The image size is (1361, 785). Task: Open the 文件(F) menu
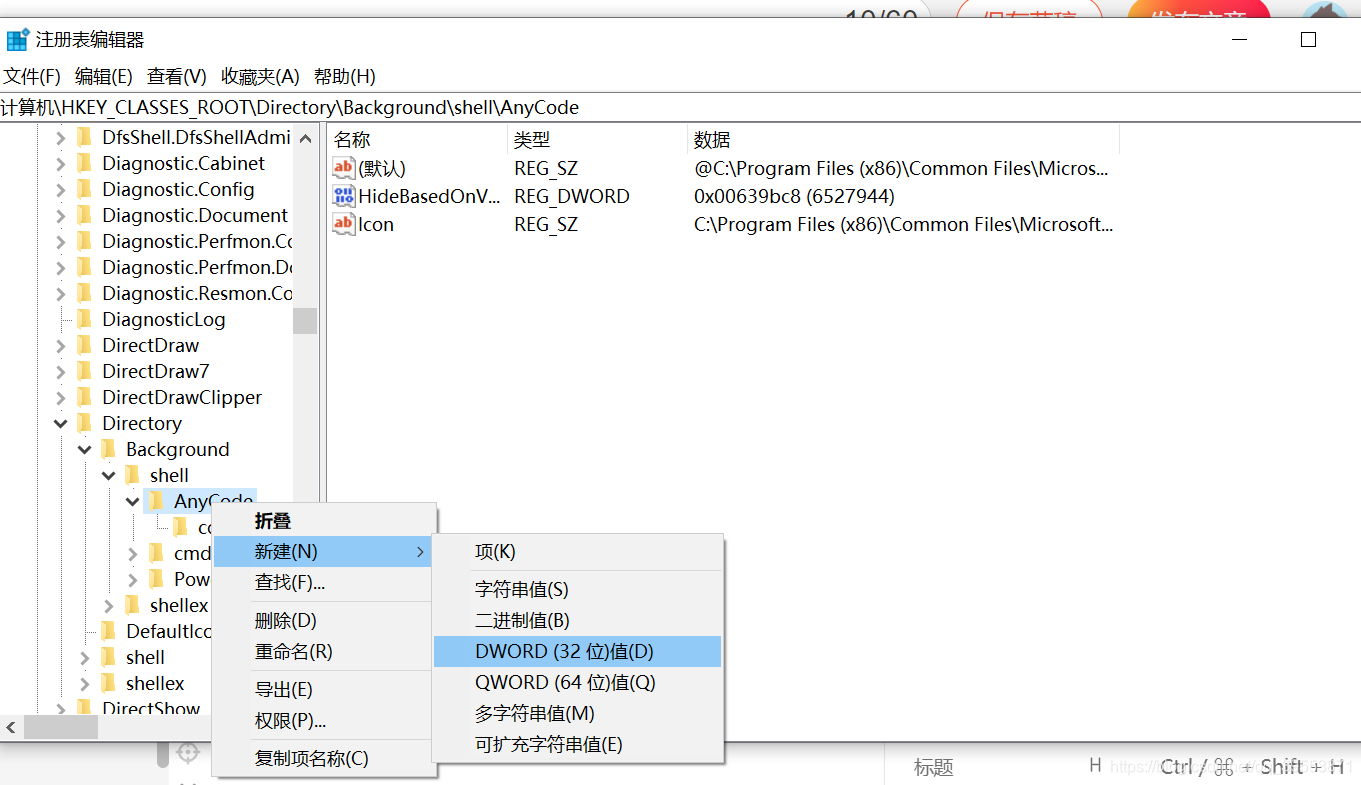[32, 76]
